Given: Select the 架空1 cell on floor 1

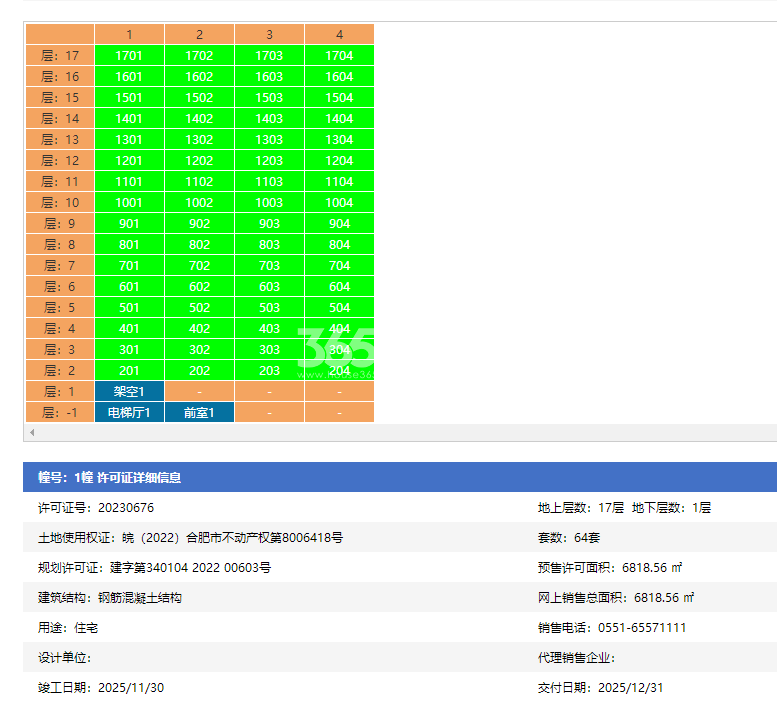Looking at the screenshot, I should (x=129, y=391).
